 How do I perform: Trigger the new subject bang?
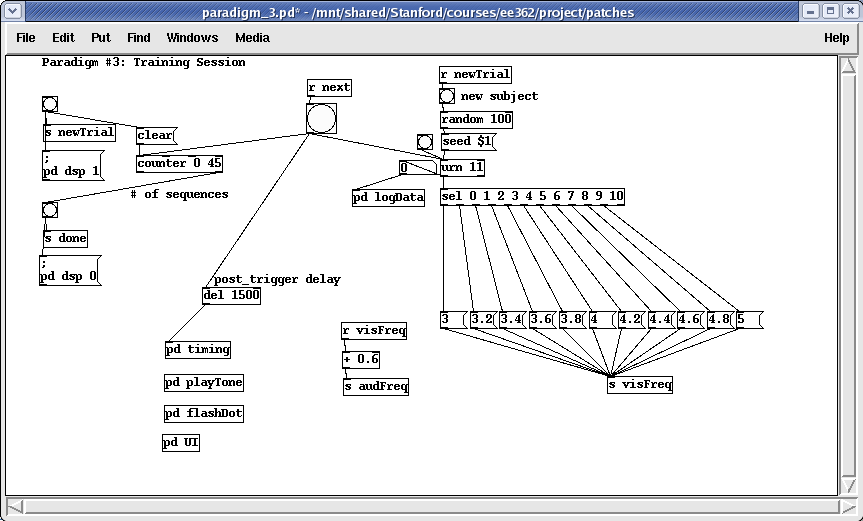tap(447, 97)
